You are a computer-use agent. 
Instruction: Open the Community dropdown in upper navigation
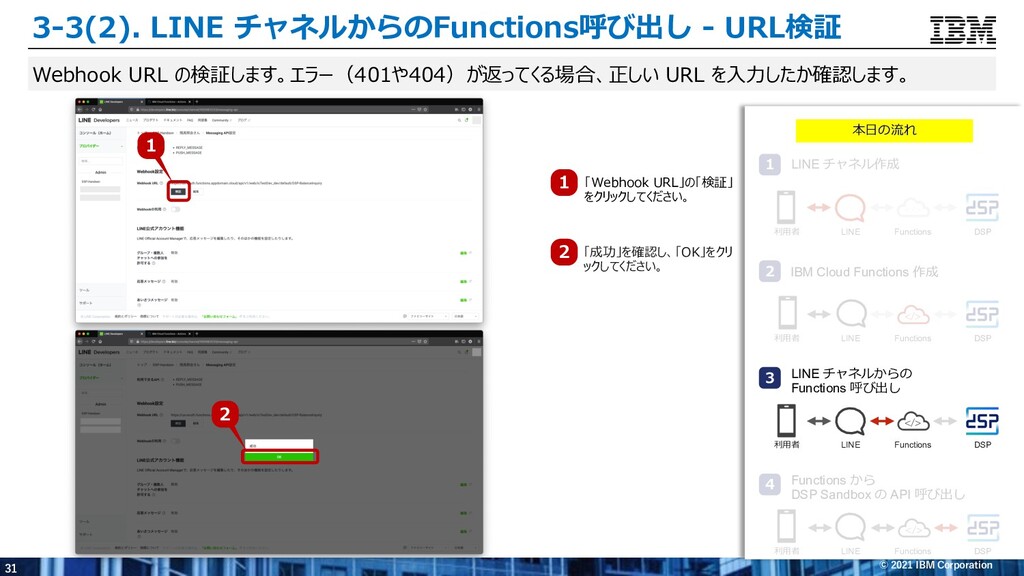pyautogui.click(x=221, y=120)
